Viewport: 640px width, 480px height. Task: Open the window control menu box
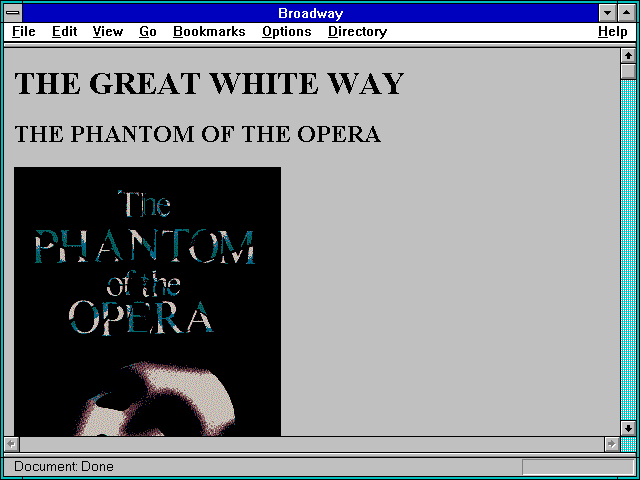click(13, 13)
